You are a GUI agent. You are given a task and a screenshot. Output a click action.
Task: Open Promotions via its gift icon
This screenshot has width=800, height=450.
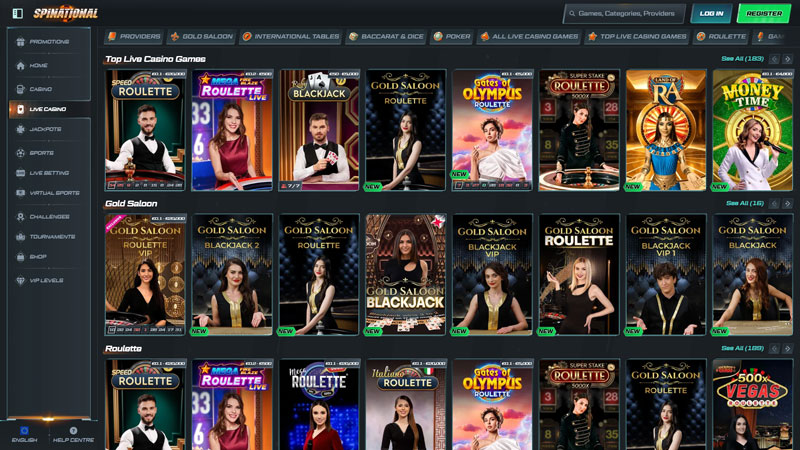coord(20,42)
